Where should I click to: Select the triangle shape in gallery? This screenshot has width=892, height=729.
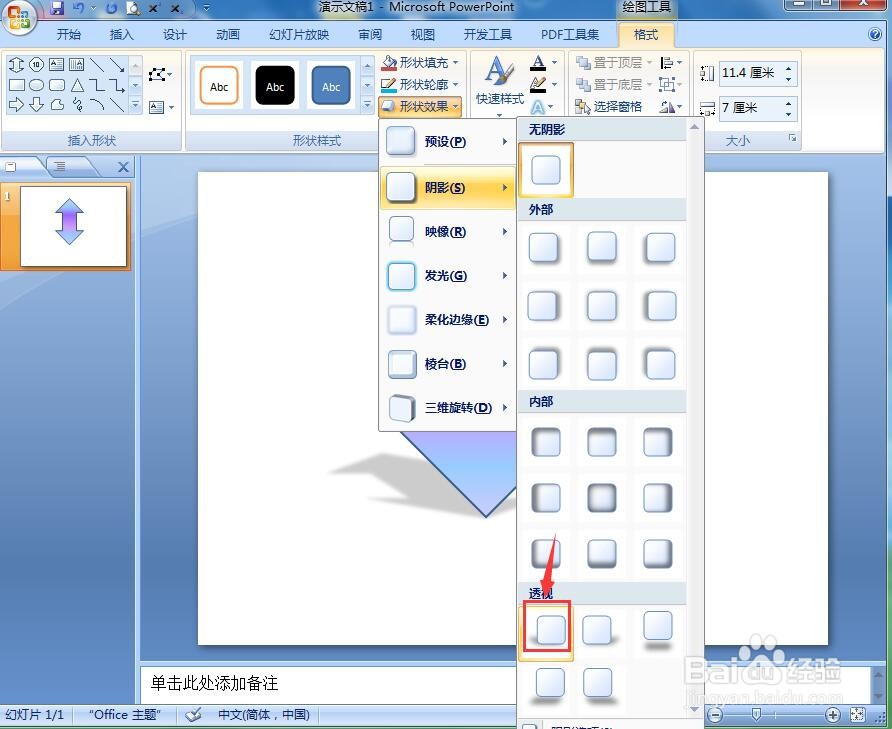(x=77, y=85)
